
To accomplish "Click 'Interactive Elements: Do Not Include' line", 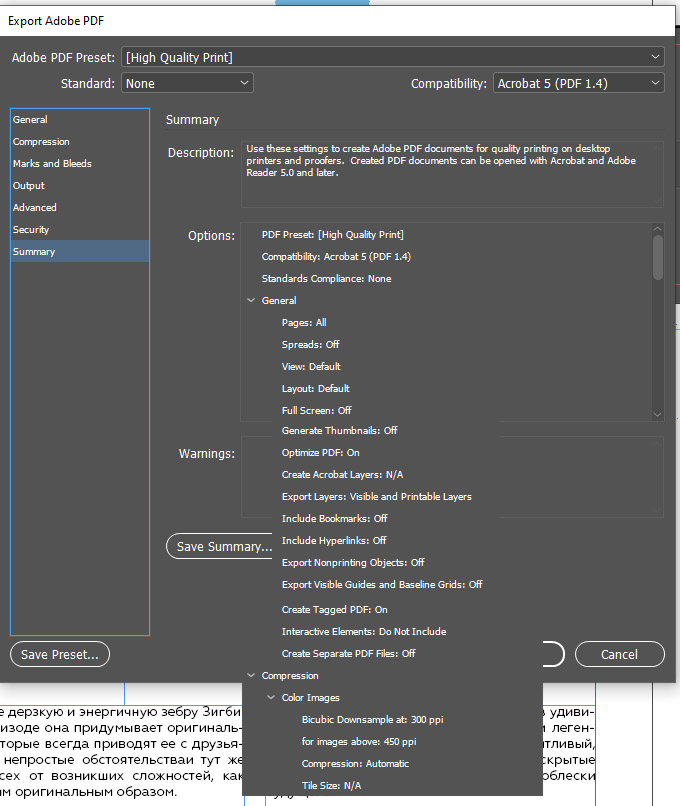I will pyautogui.click(x=364, y=632).
